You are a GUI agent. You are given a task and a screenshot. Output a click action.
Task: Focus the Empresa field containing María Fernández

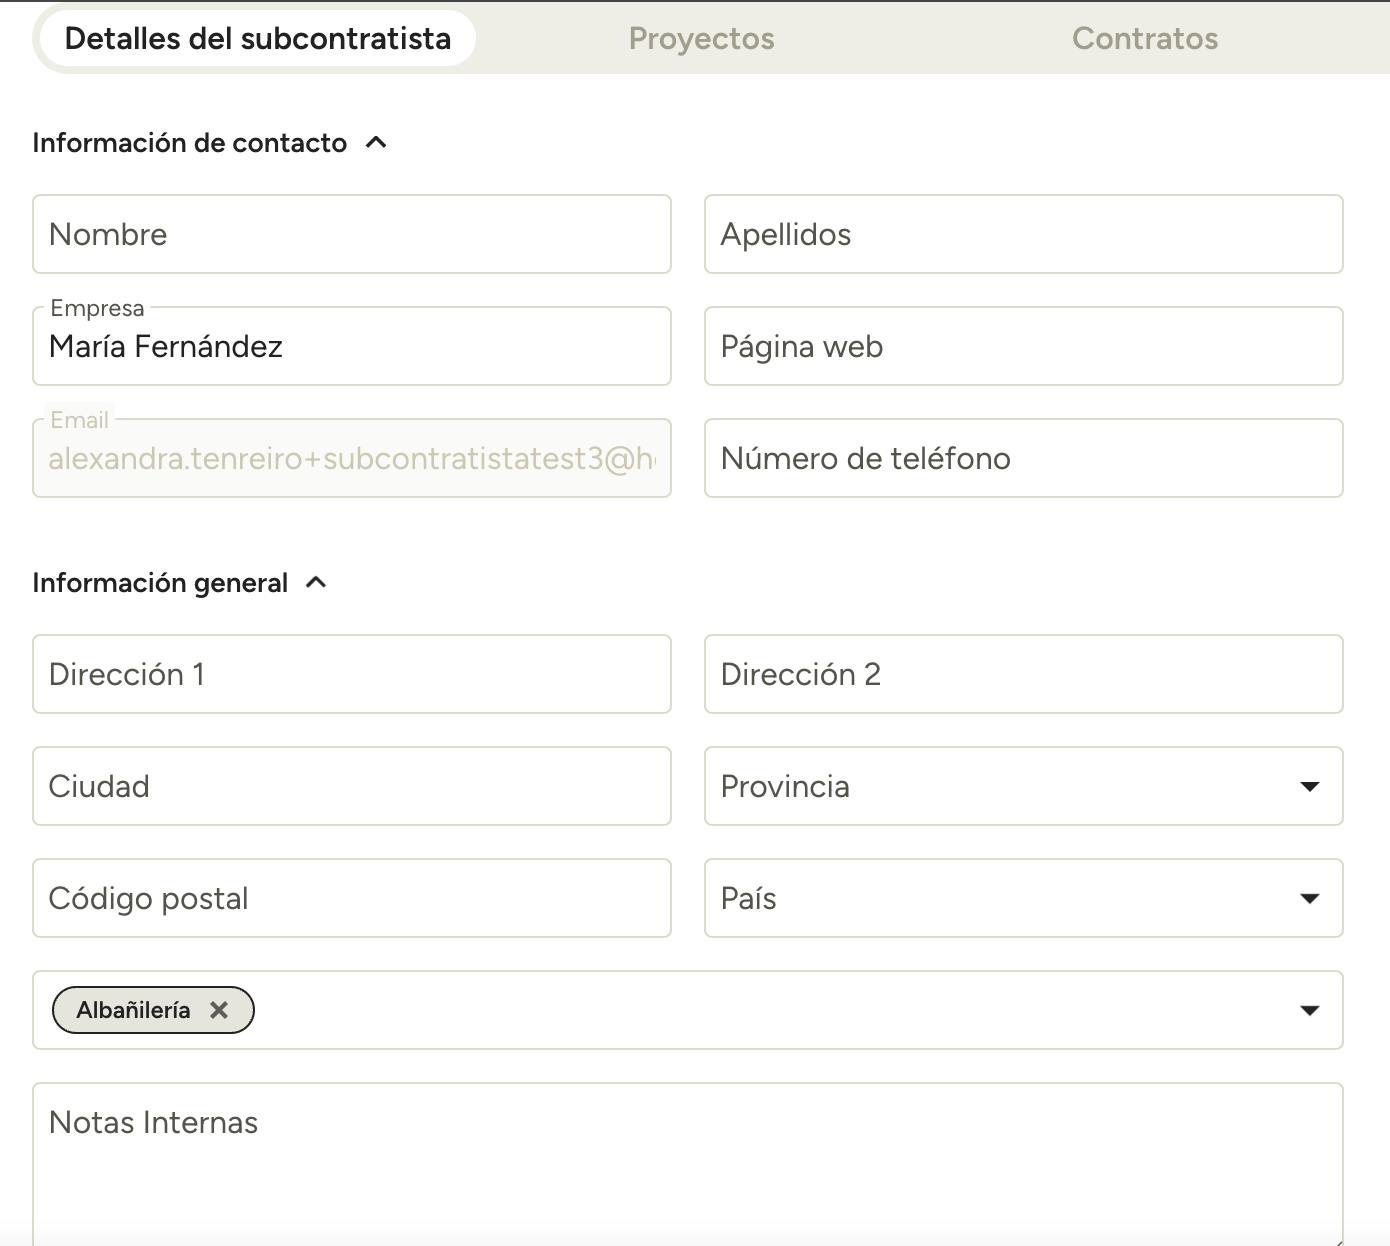(351, 346)
